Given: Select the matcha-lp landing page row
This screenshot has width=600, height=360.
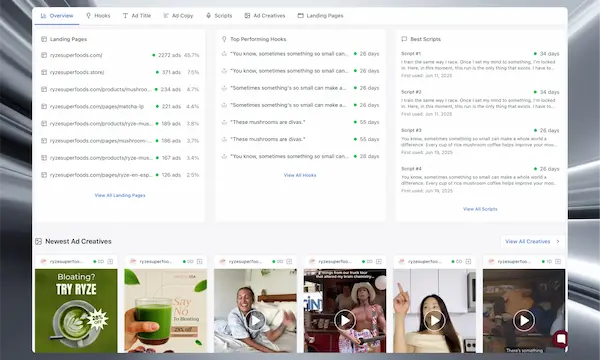Looking at the screenshot, I should (x=120, y=106).
